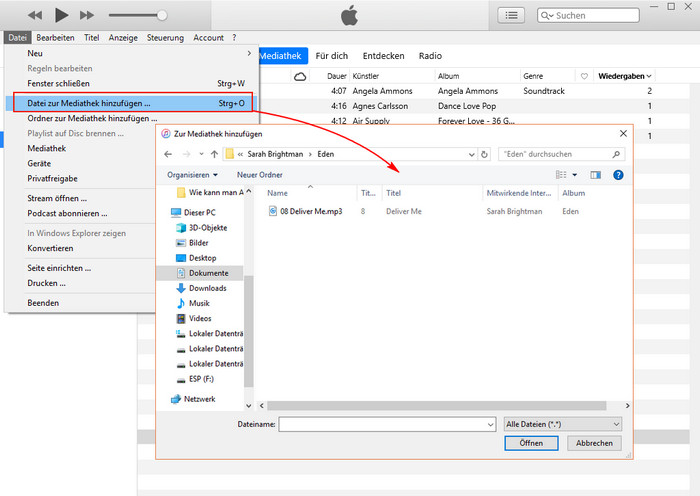
Task: Open the Datei menu
Action: click(x=17, y=38)
